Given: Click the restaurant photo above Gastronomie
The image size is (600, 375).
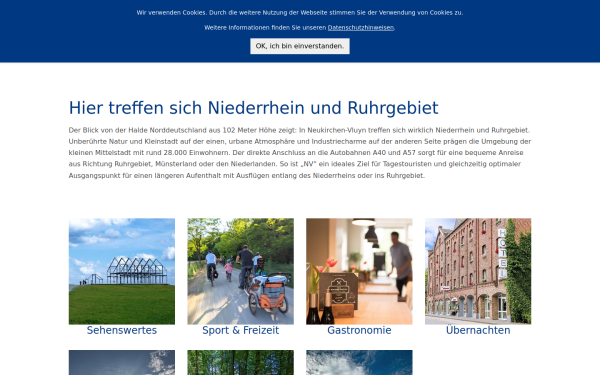Looking at the screenshot, I should point(359,271).
